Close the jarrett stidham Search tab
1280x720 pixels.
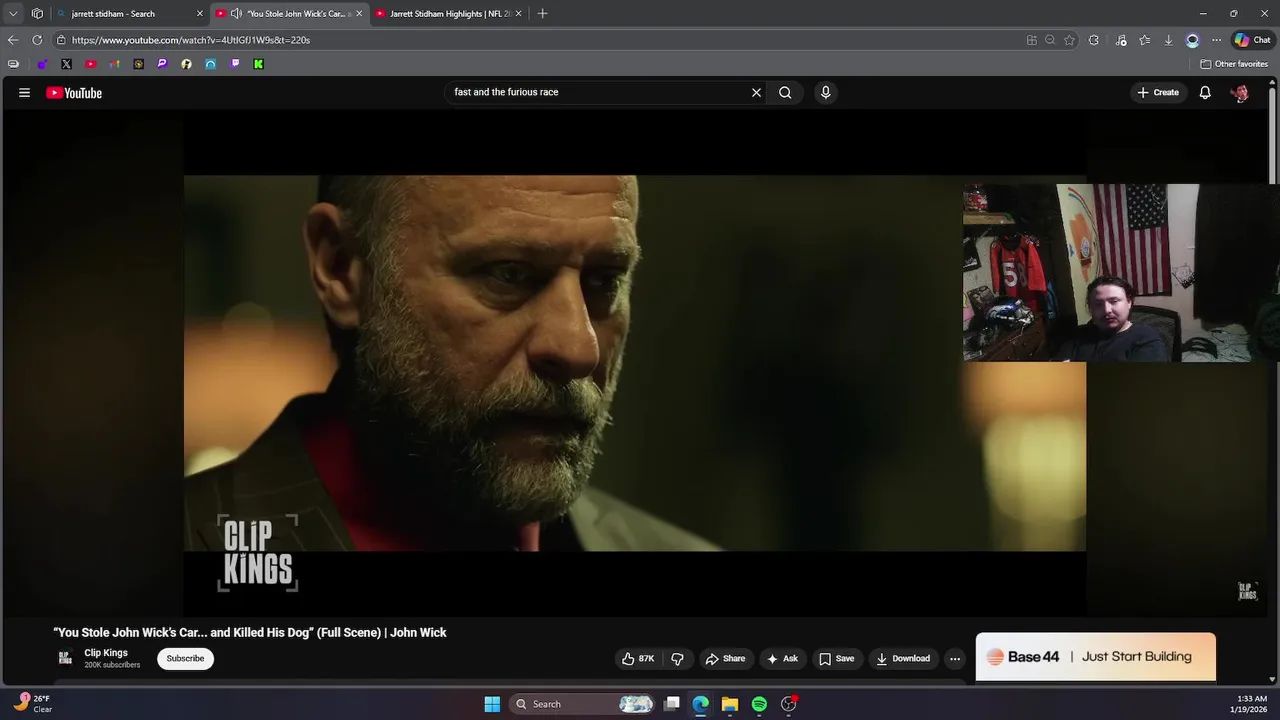click(199, 14)
